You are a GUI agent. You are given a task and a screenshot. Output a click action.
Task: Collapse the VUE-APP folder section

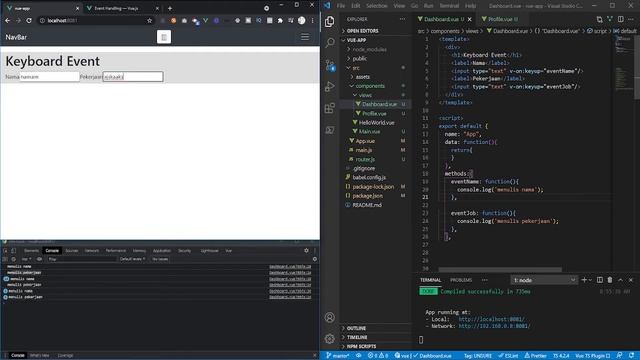click(375, 40)
